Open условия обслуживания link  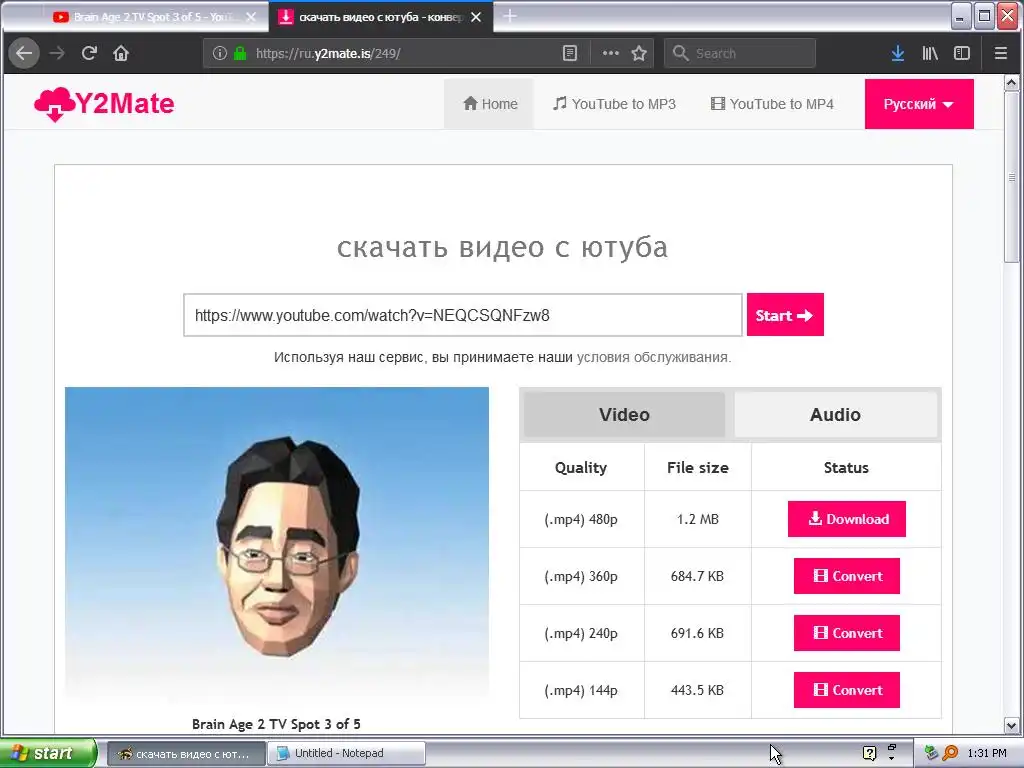pyautogui.click(x=652, y=357)
